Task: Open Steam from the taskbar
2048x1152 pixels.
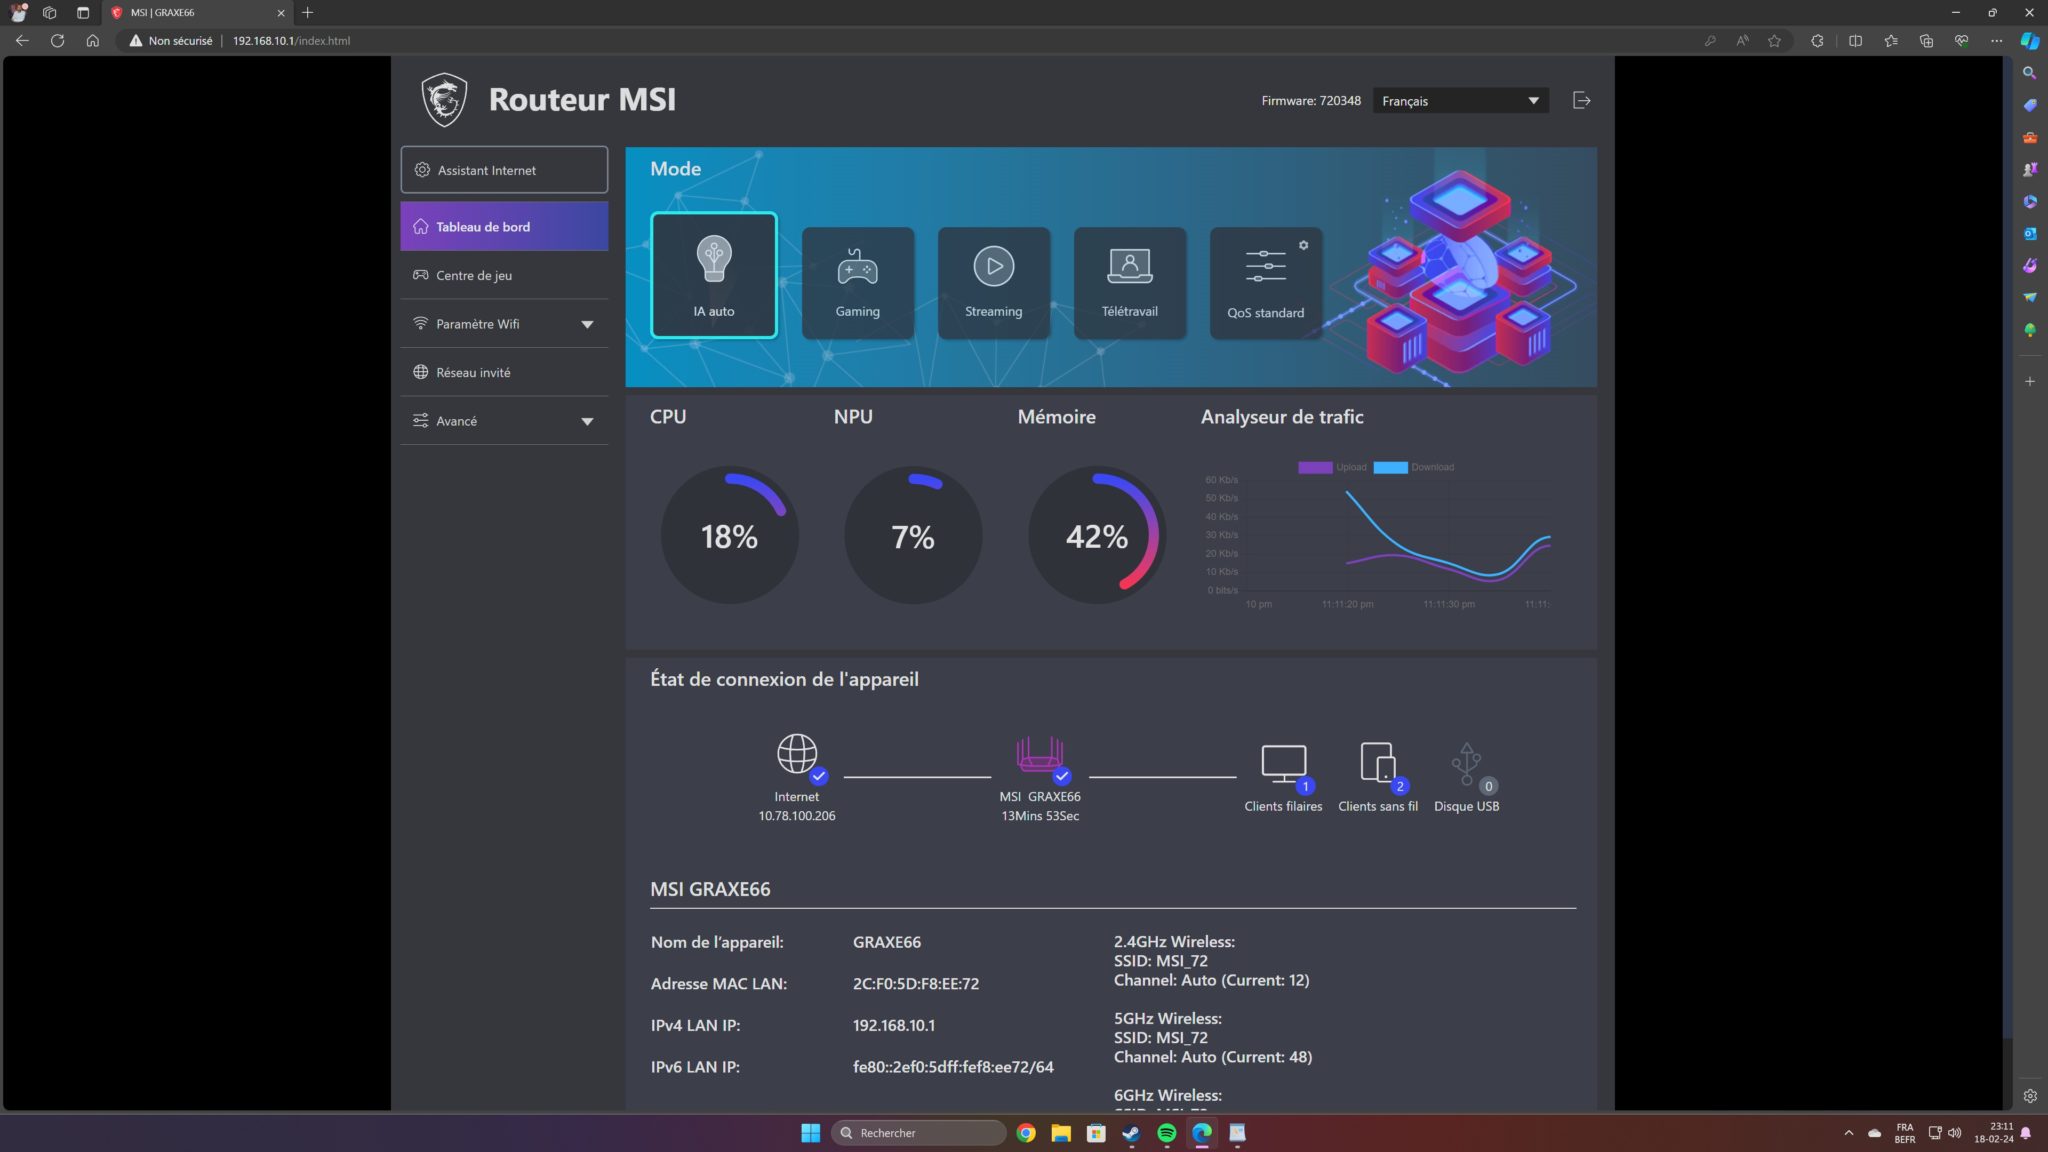Action: (x=1131, y=1133)
